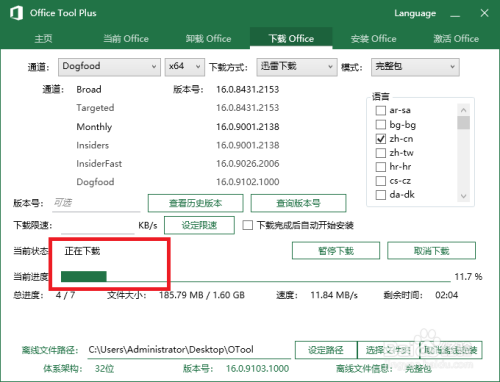Uncheck the zh-cn language checkbox
500x382 pixels.
[x=381, y=139]
